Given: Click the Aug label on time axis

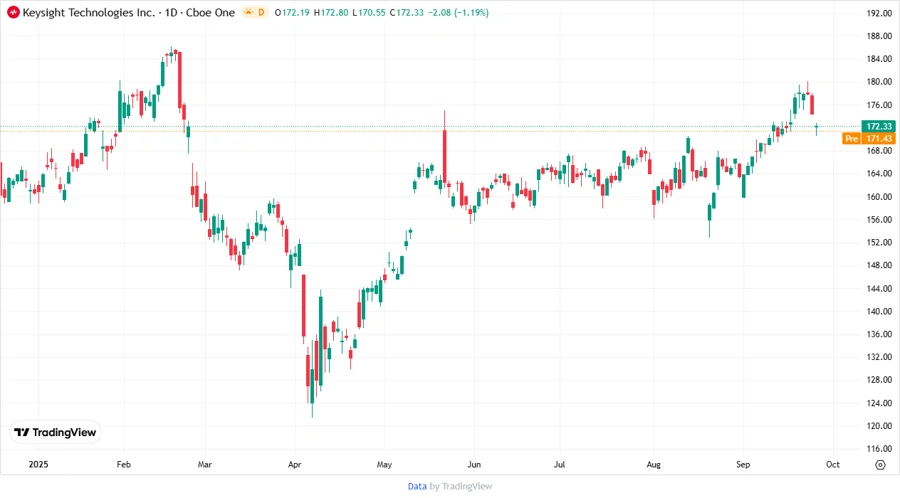Looking at the screenshot, I should (x=654, y=465).
